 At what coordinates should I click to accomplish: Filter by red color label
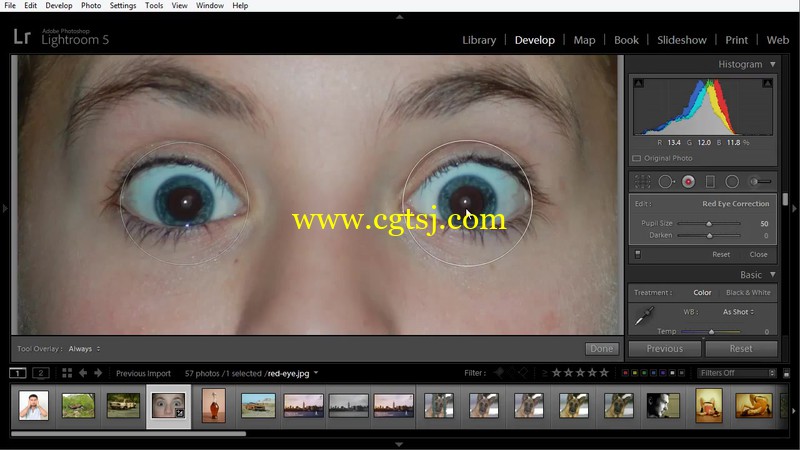[625, 373]
